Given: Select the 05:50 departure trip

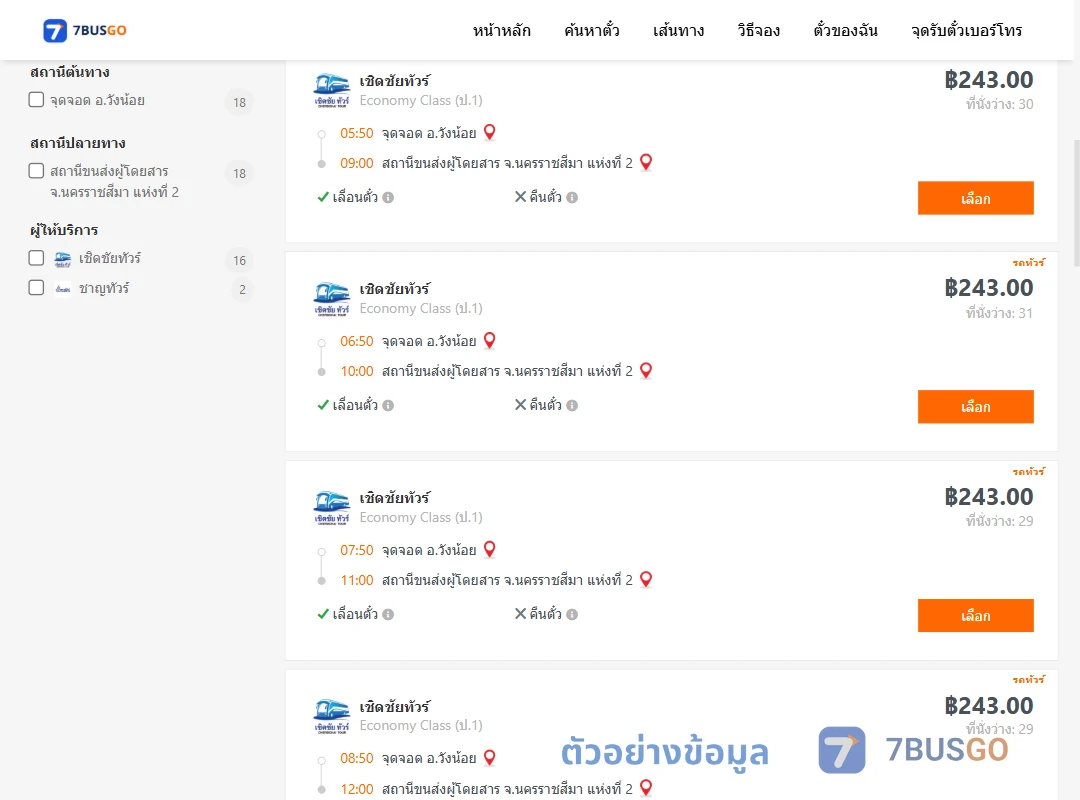Looking at the screenshot, I should [975, 198].
